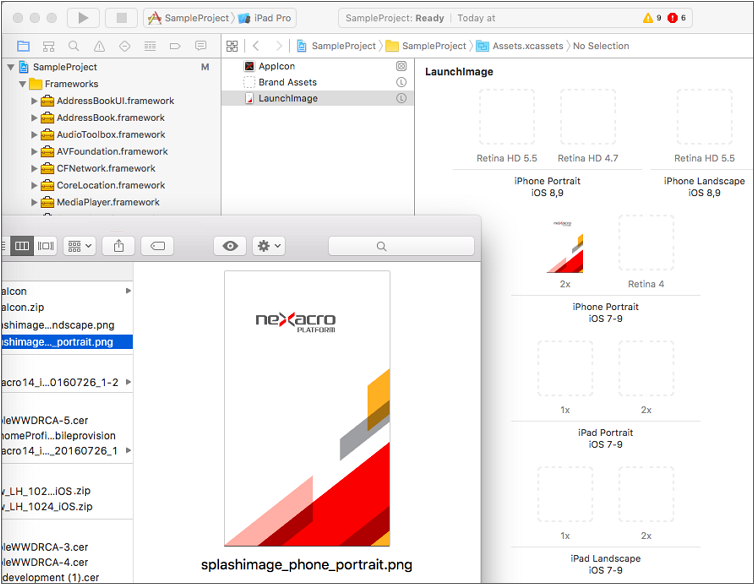Screen dimensions: 754x584
Task: Expand AudioToolbox.framework disclosure triangle
Action: (x=34, y=135)
